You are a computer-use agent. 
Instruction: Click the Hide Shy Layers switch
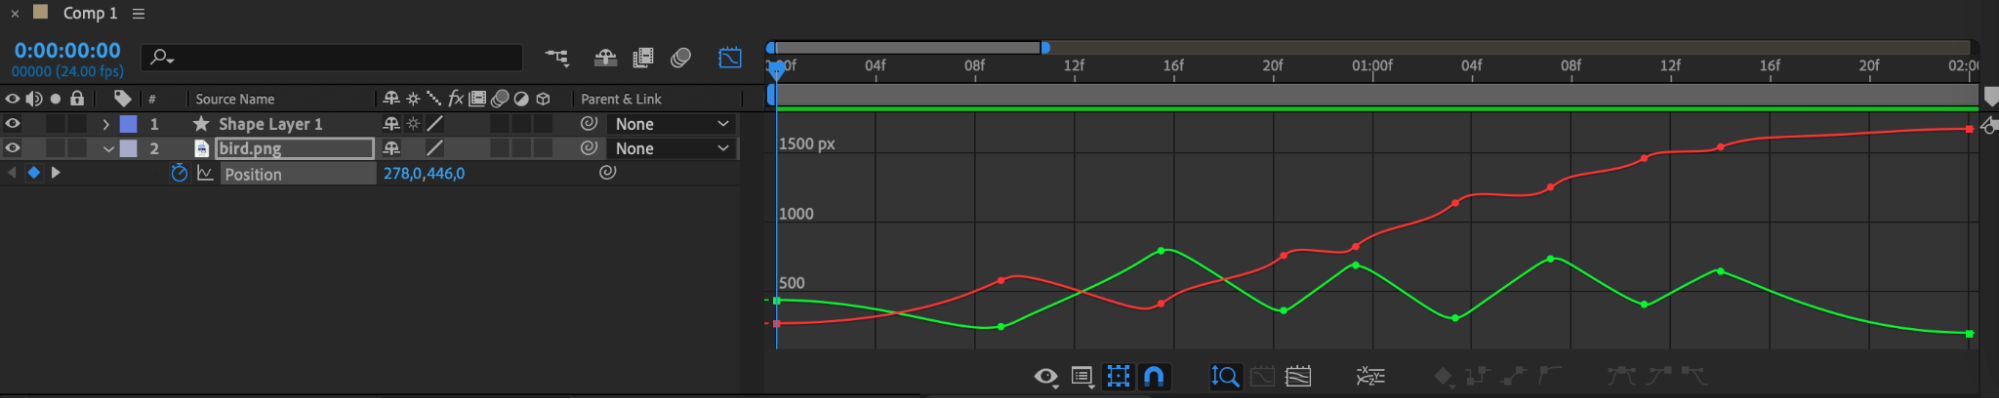pos(605,58)
